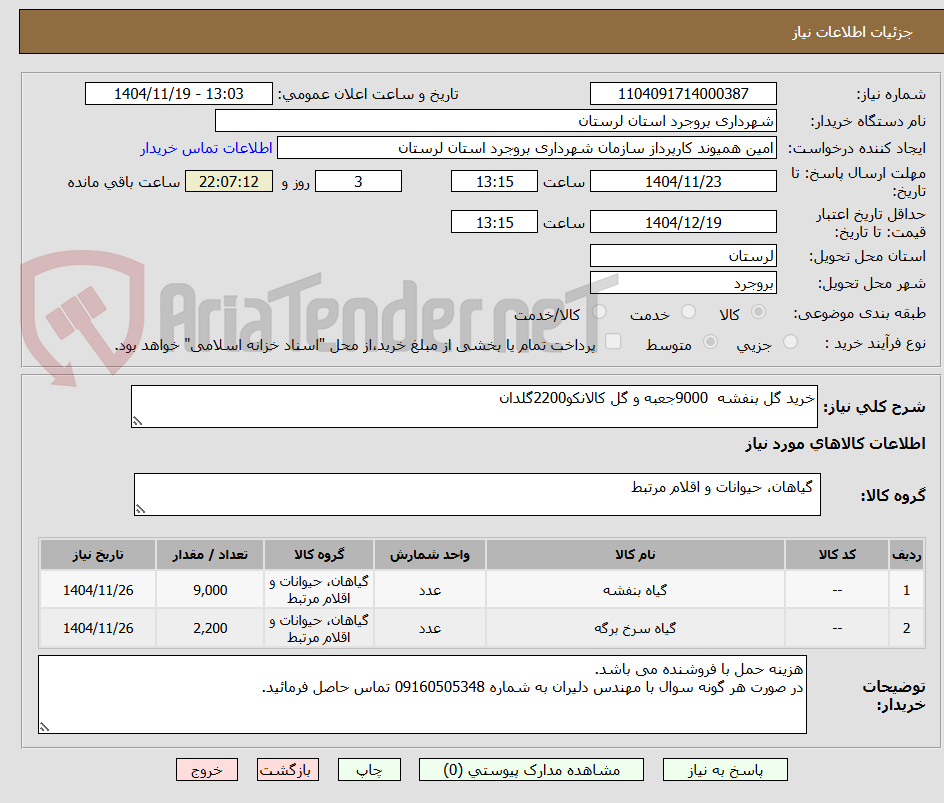Click the response deadline time 13:15
Screen dimensions: 944x803
(x=494, y=181)
